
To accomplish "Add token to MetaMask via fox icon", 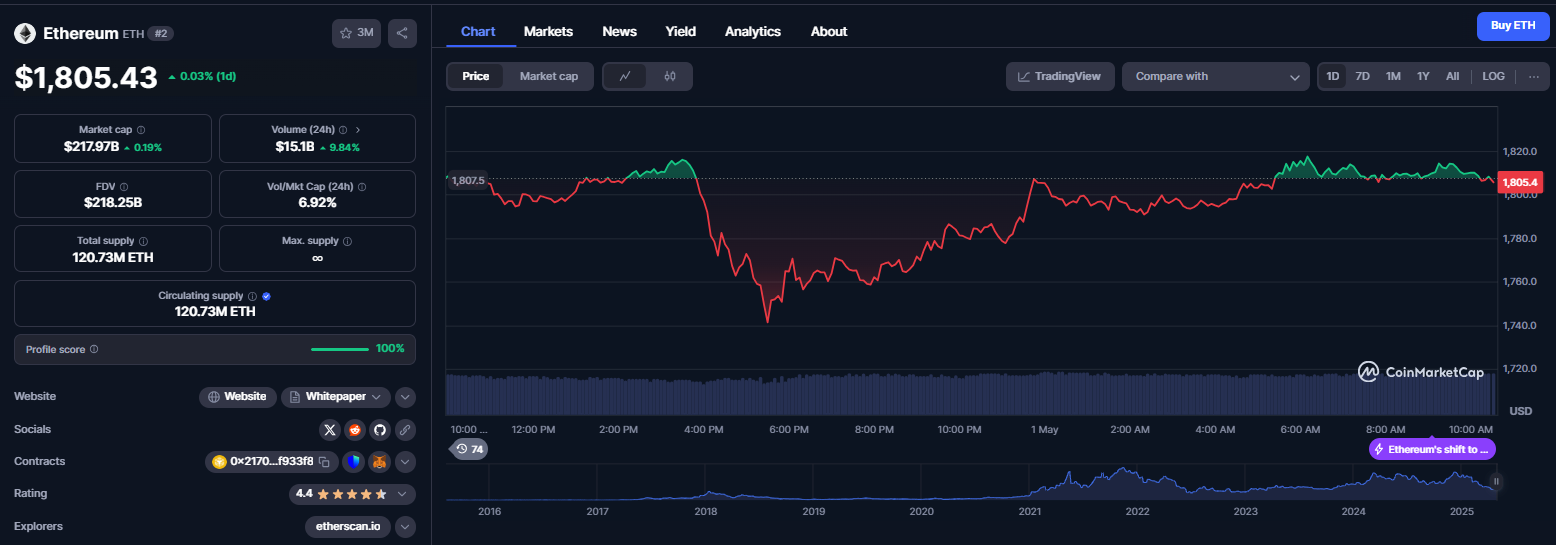I will (x=379, y=462).
